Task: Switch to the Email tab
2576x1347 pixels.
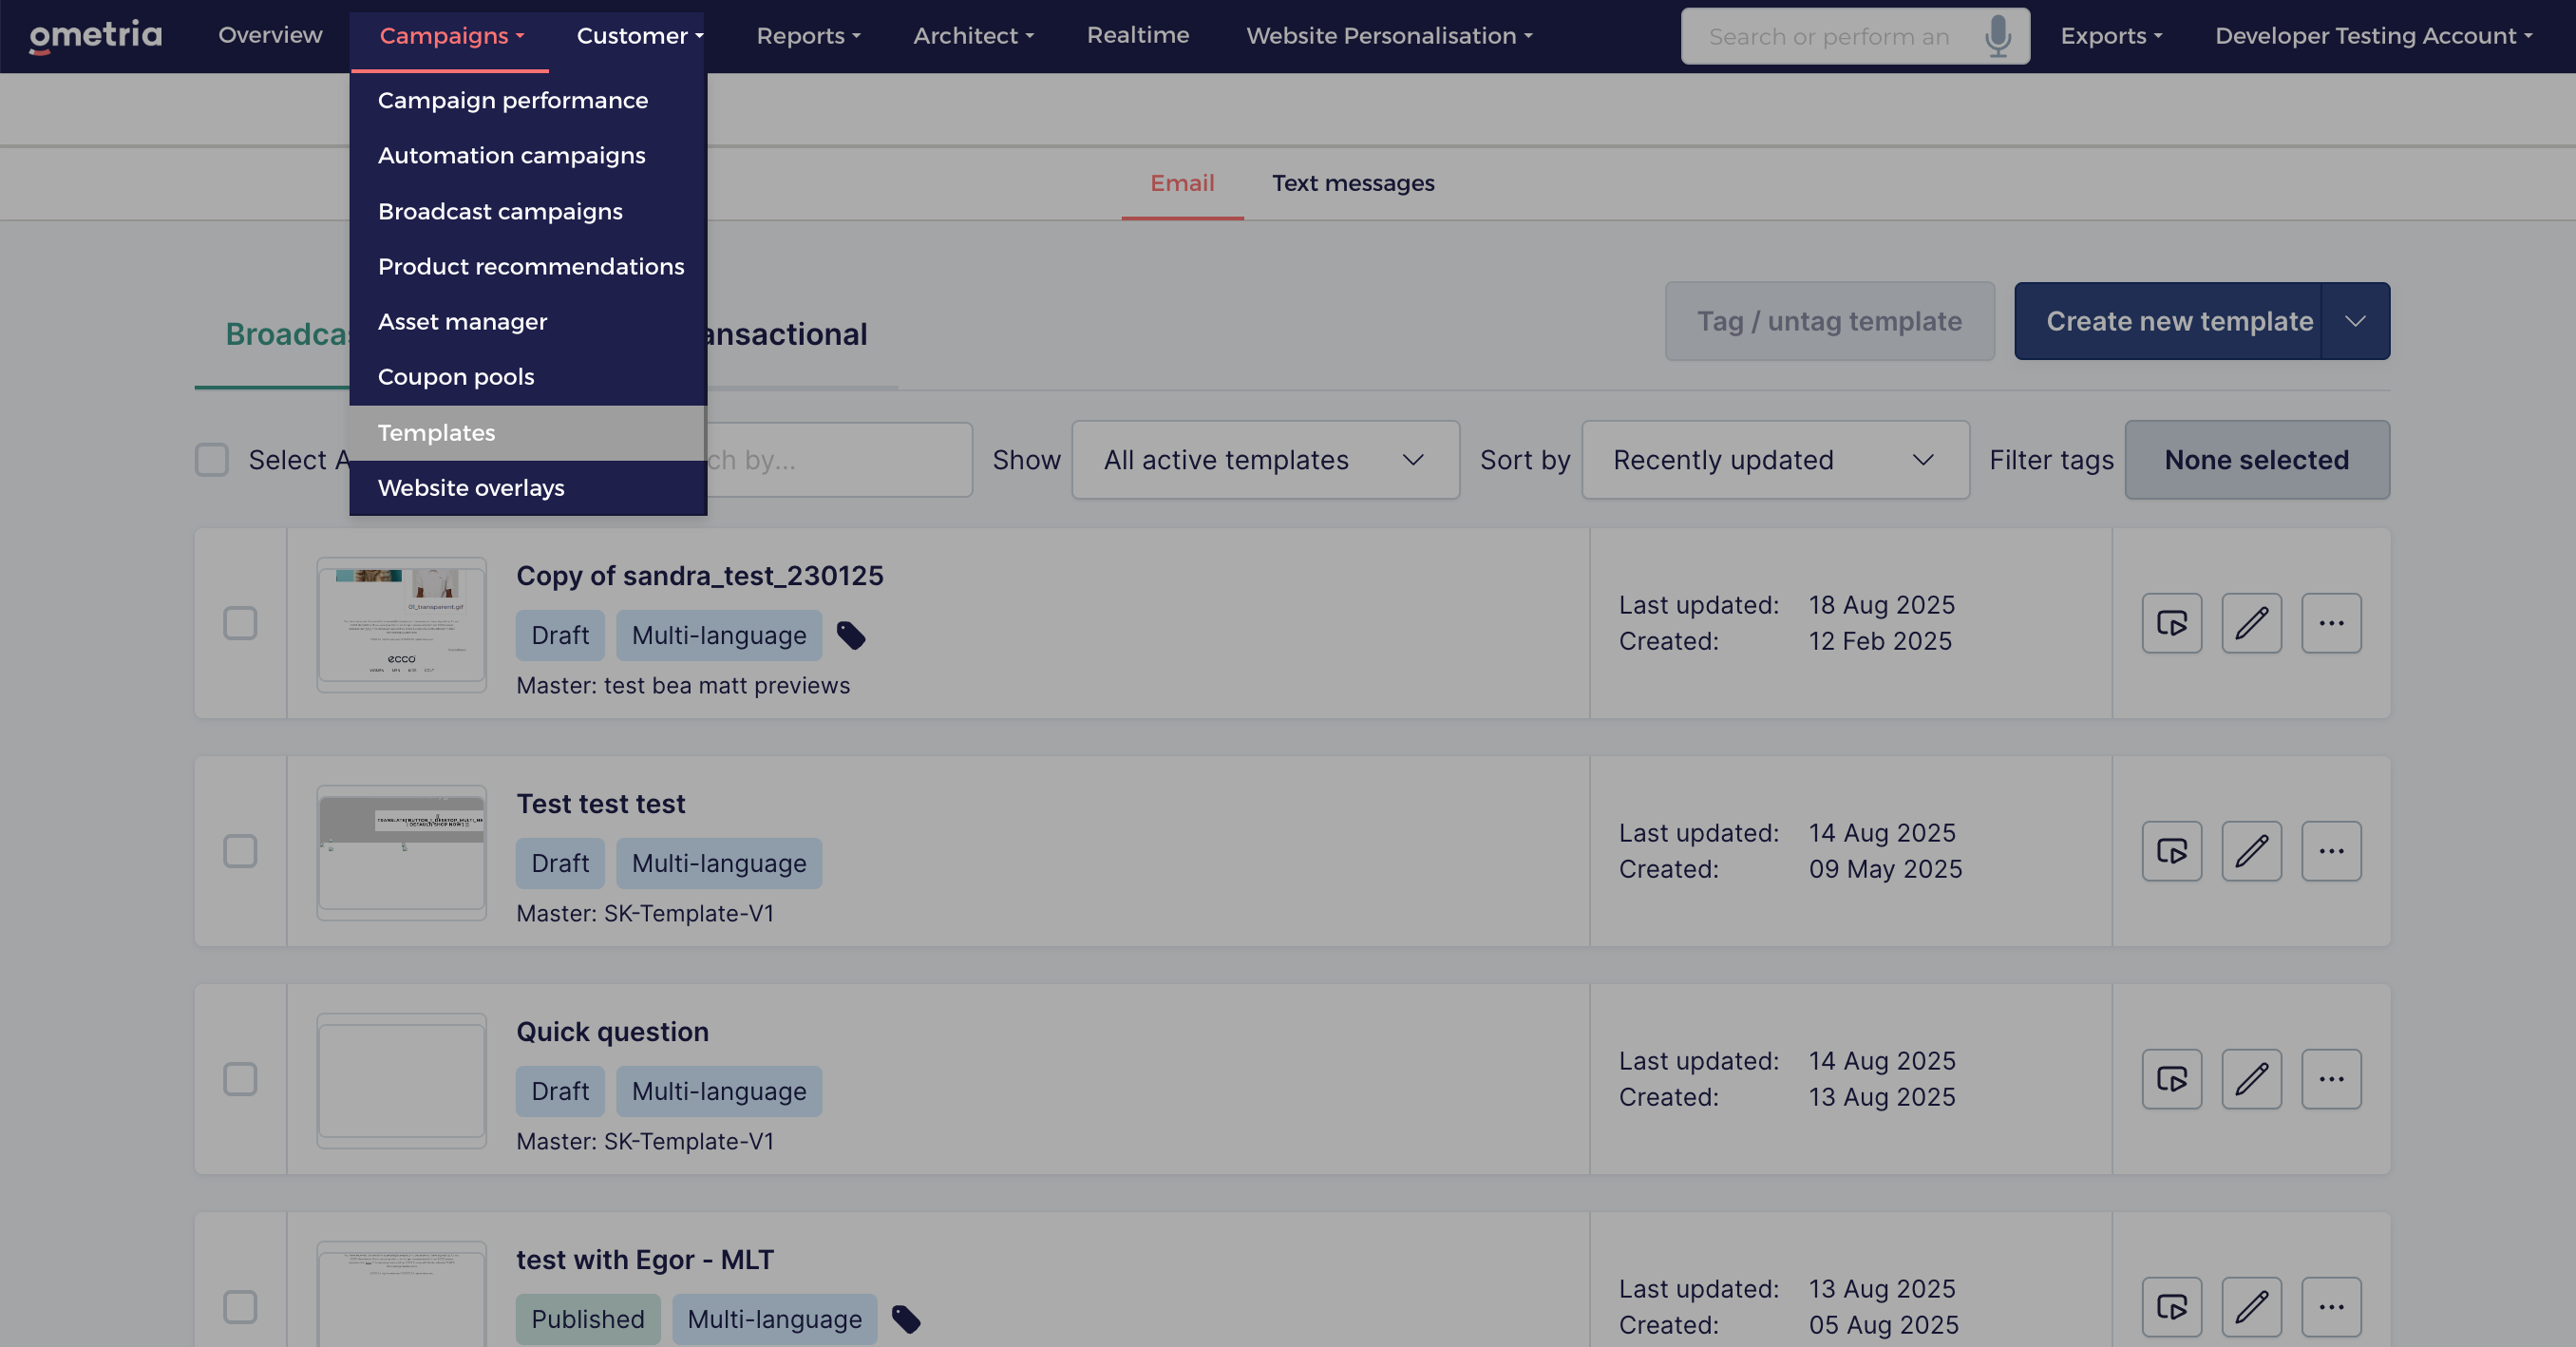Action: pyautogui.click(x=1182, y=183)
